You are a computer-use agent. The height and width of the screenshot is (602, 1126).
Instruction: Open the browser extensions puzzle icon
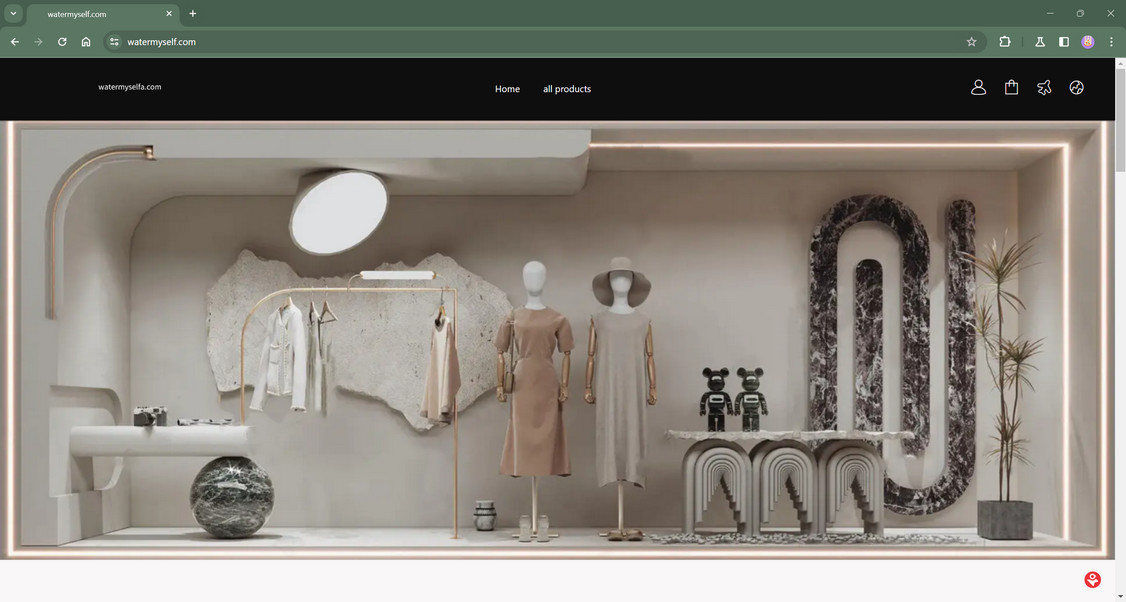[1005, 42]
